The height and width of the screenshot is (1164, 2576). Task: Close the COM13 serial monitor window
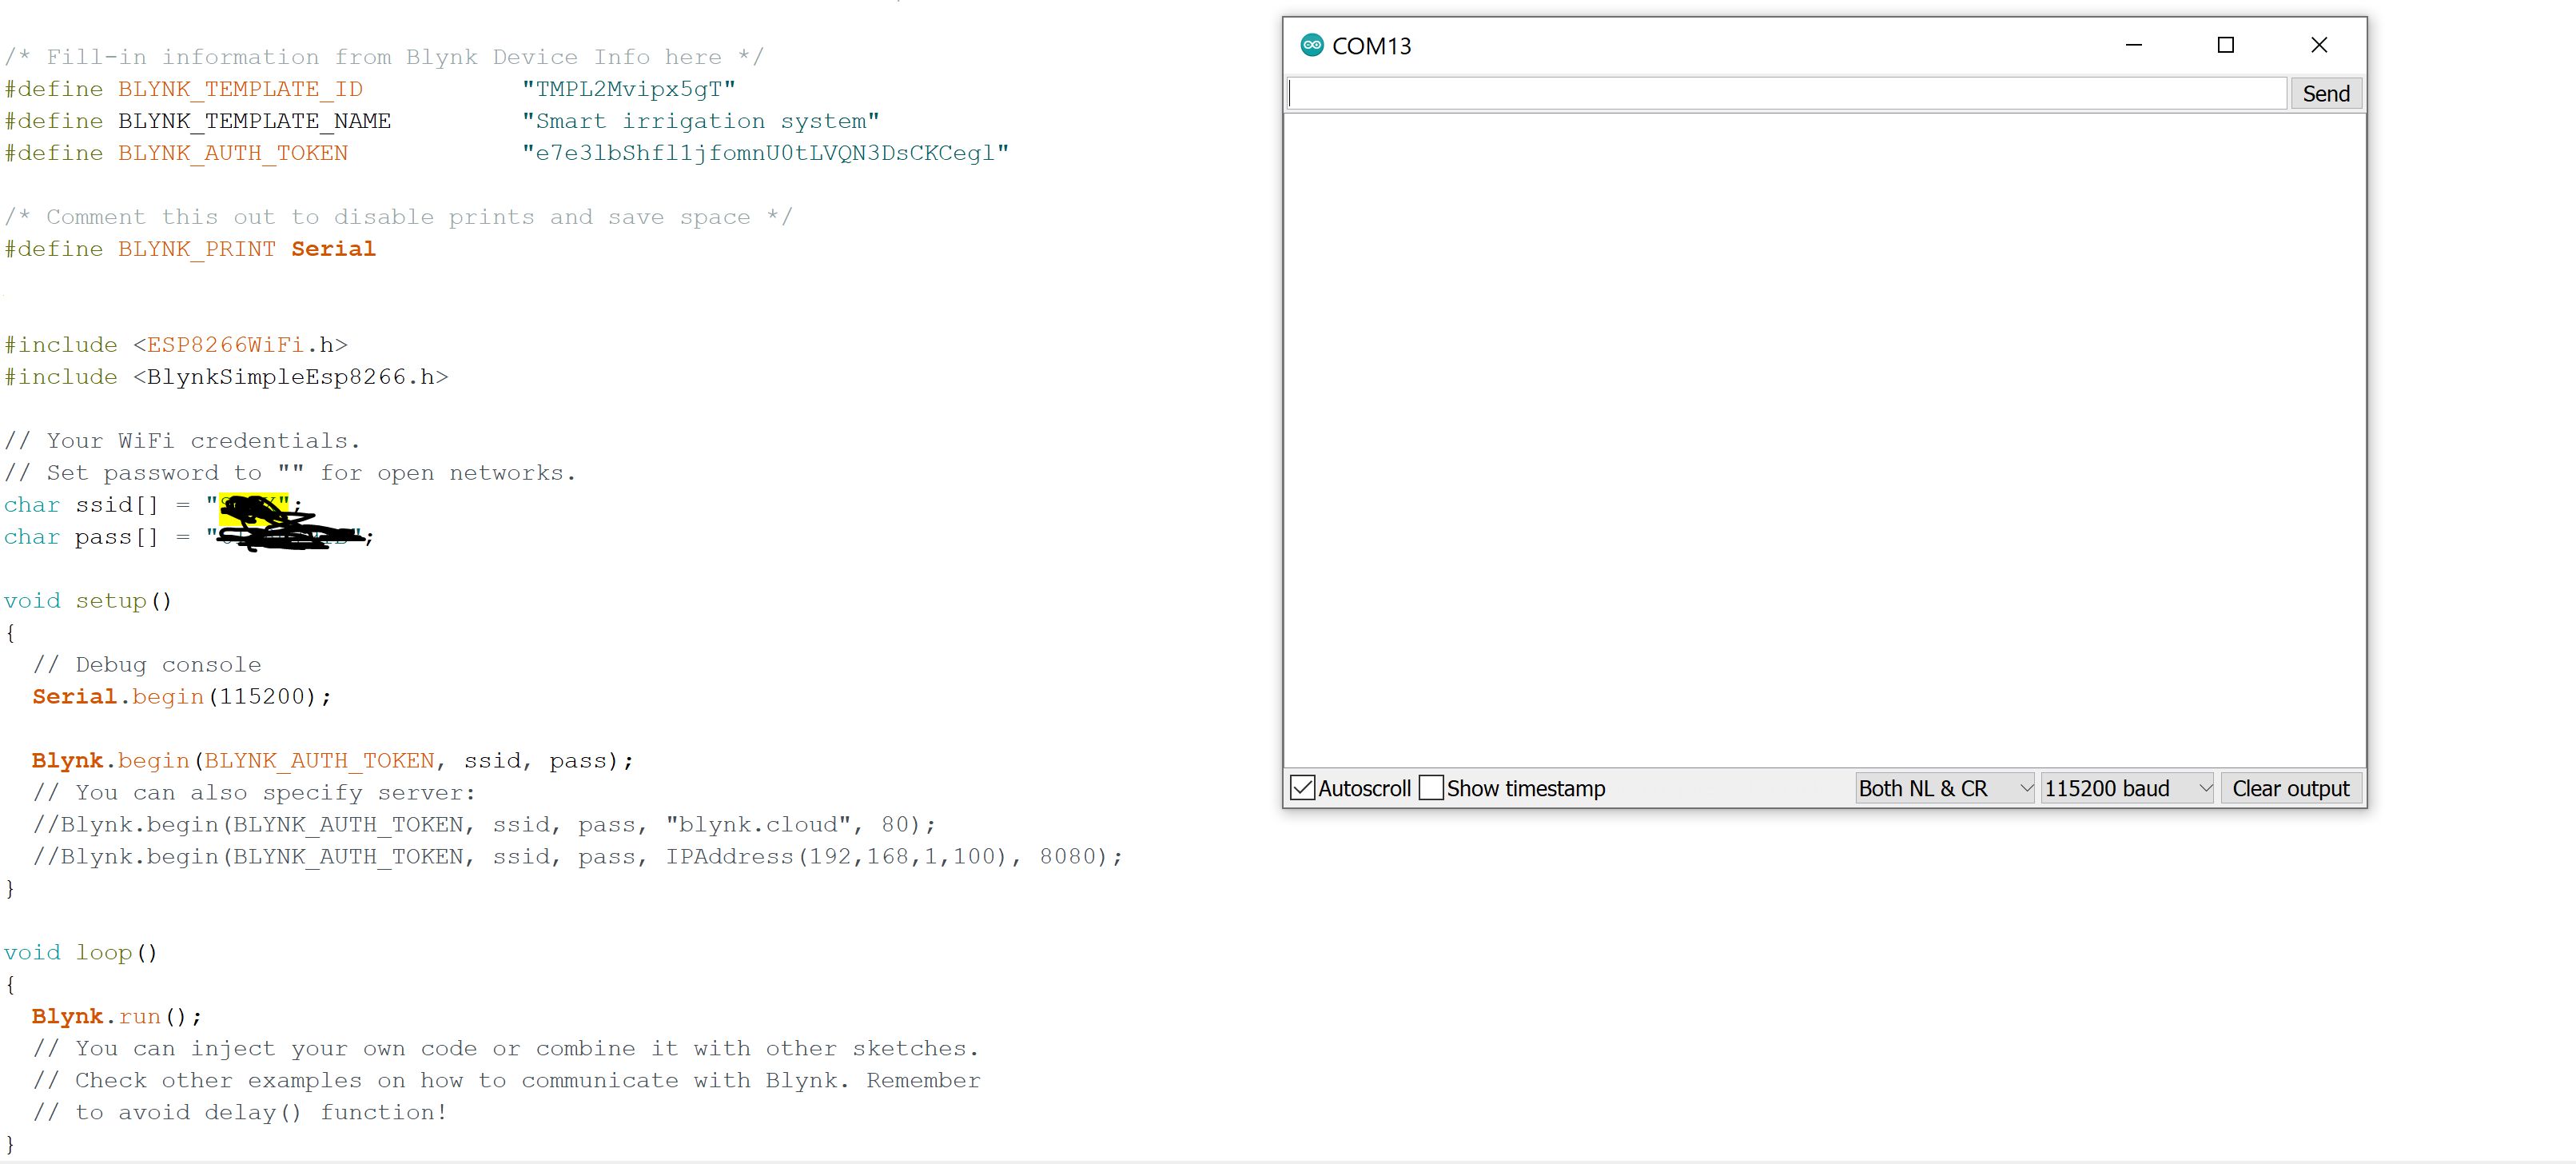point(2319,45)
